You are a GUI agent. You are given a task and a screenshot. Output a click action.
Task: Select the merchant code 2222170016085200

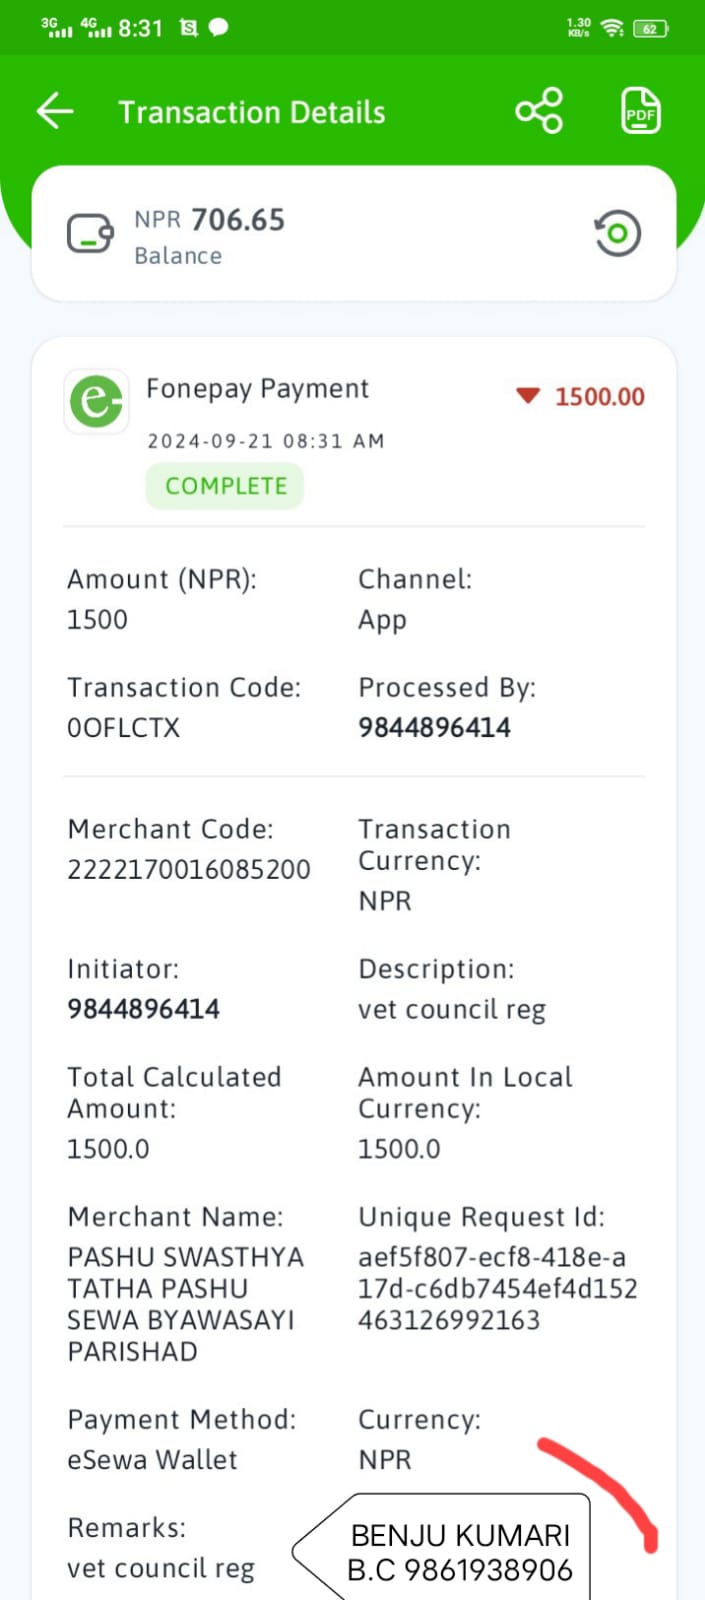[x=189, y=869]
